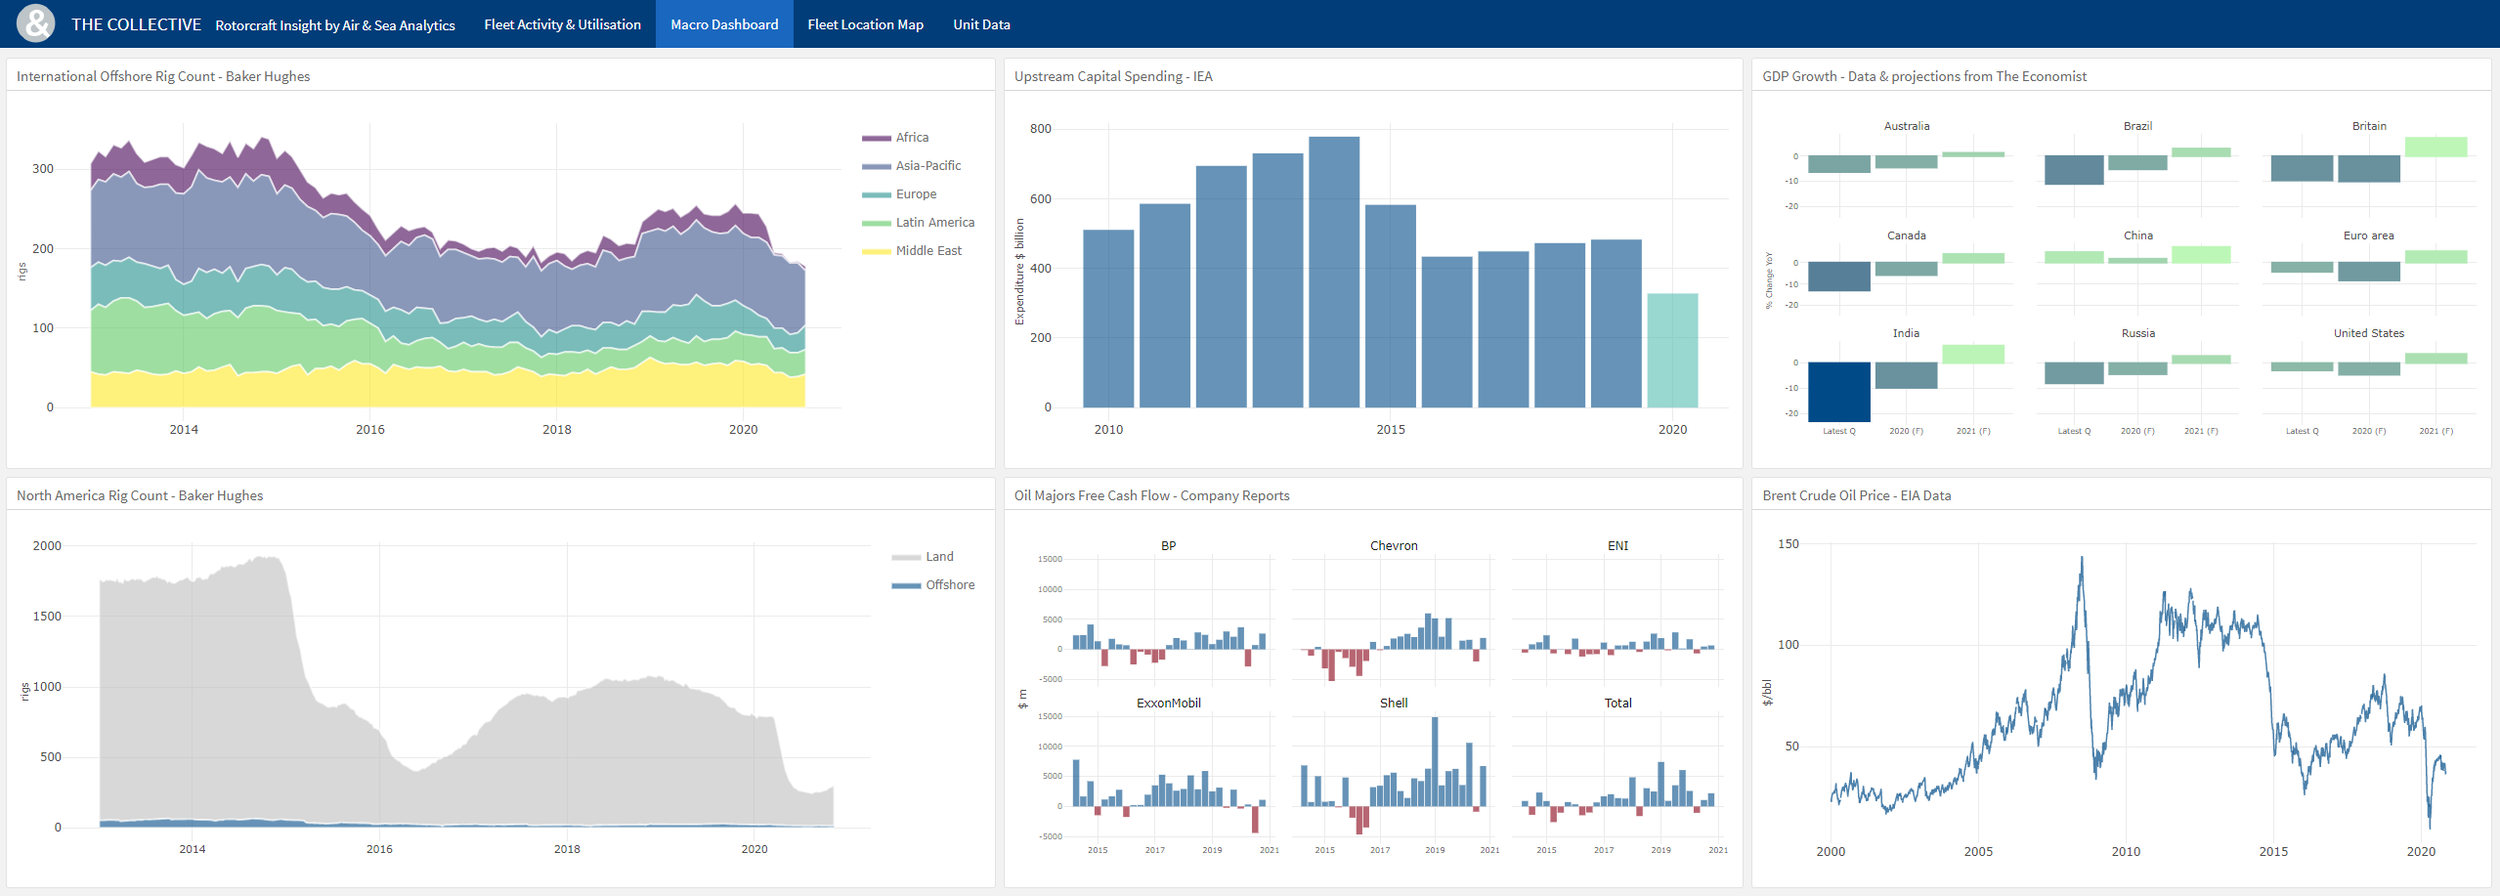The width and height of the screenshot is (2500, 896).
Task: Click THE COLLECTIVE brand title
Action: click(x=136, y=24)
